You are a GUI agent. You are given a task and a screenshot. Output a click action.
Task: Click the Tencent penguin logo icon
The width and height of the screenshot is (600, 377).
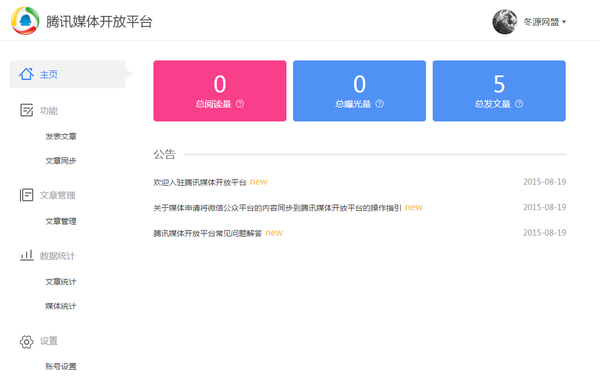[25, 21]
